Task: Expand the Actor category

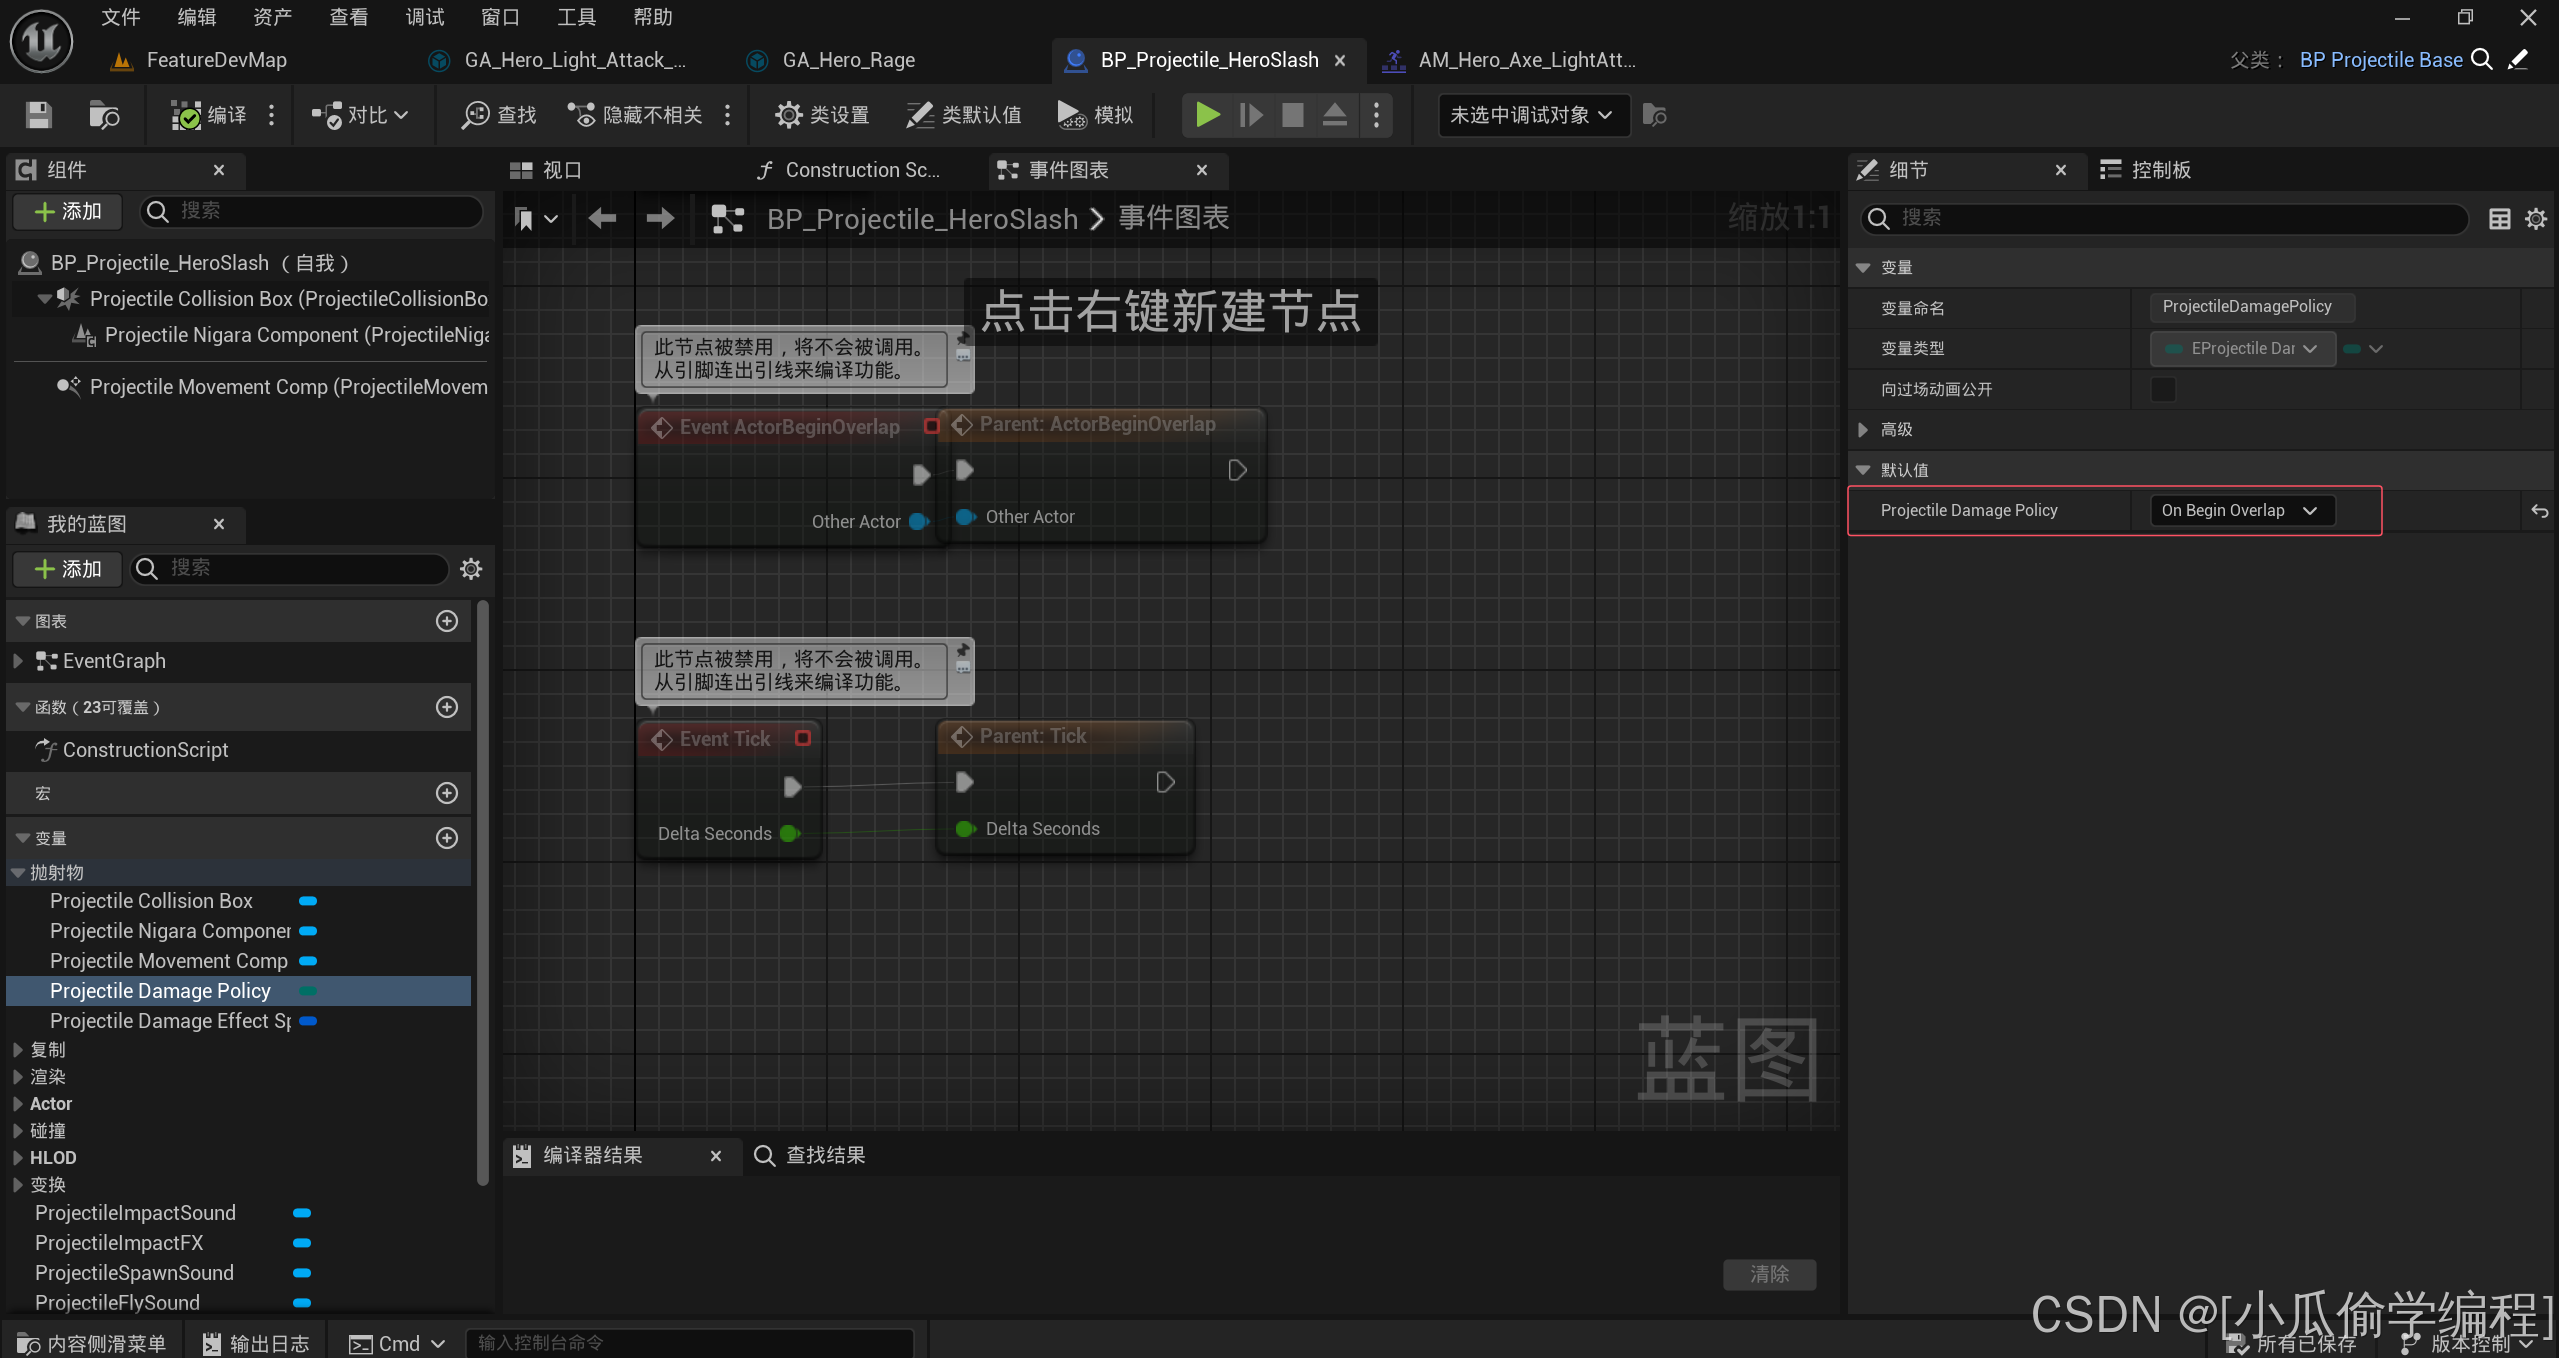Action: [17, 1104]
